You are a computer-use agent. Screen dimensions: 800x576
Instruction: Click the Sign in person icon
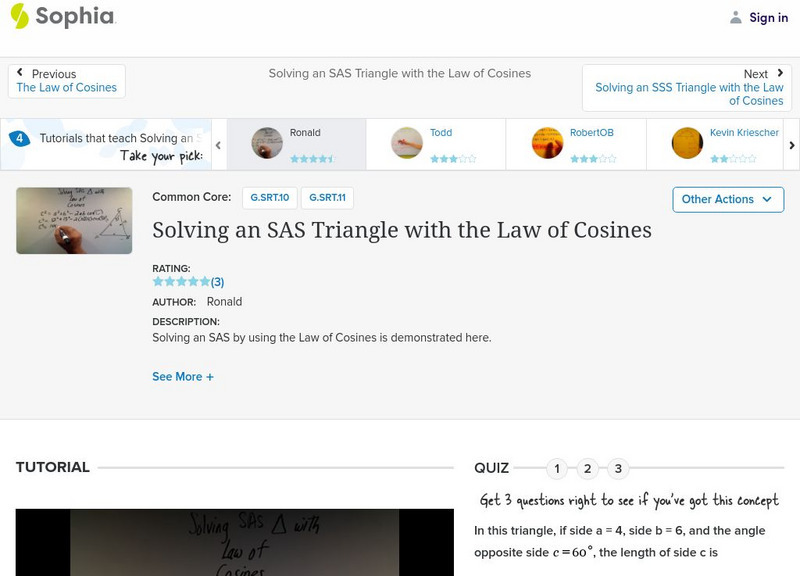(736, 16)
